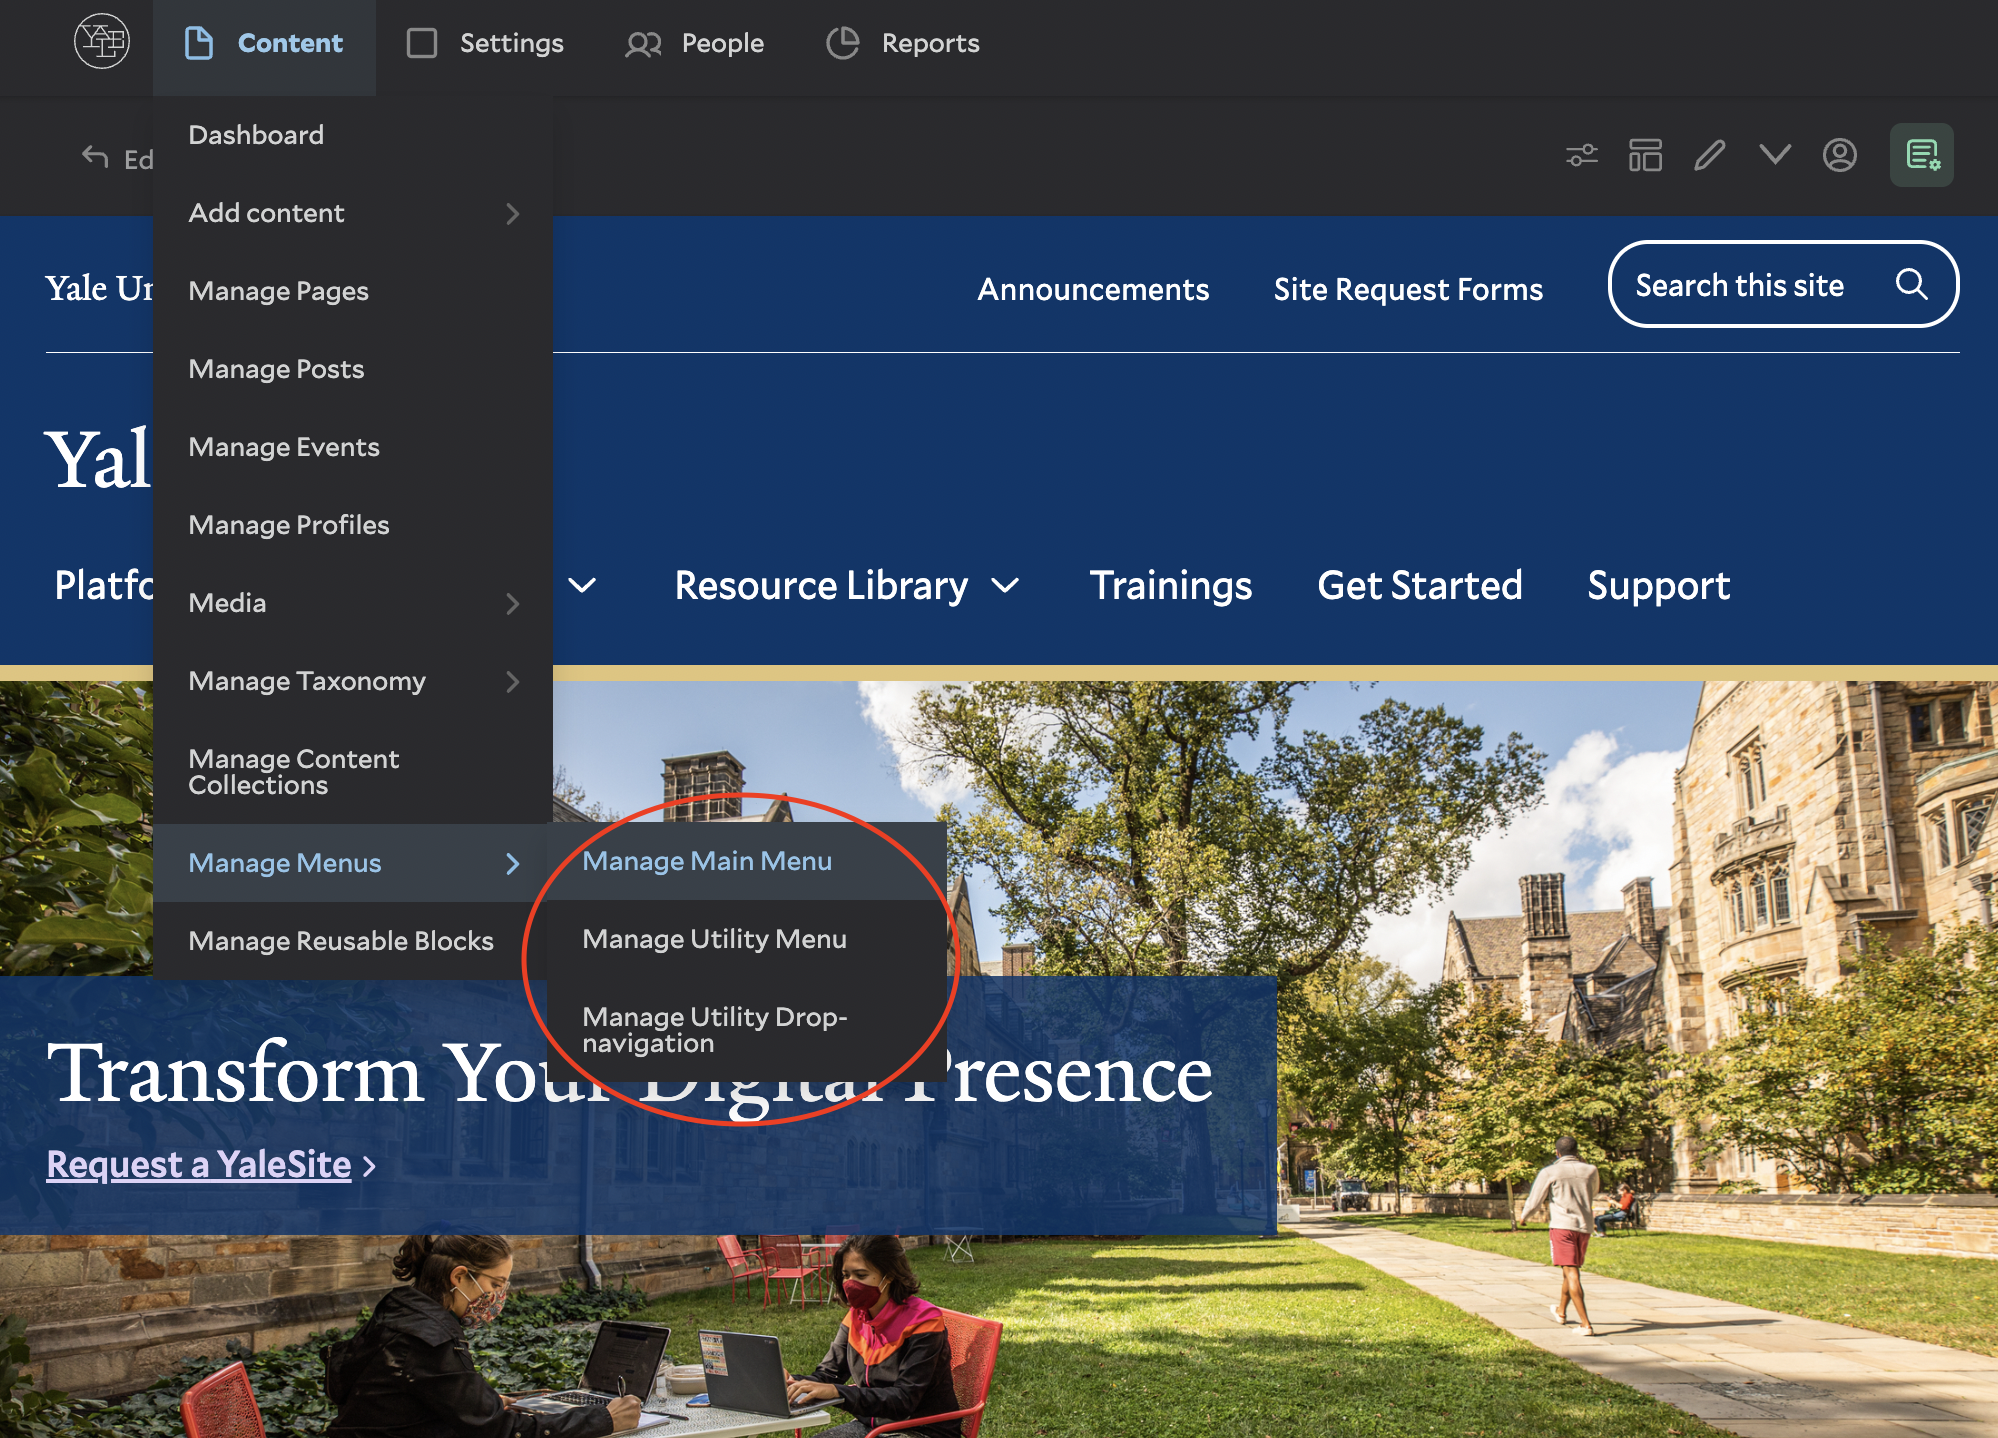The image size is (1998, 1438).
Task: Click the green content settings icon button
Action: [1922, 155]
